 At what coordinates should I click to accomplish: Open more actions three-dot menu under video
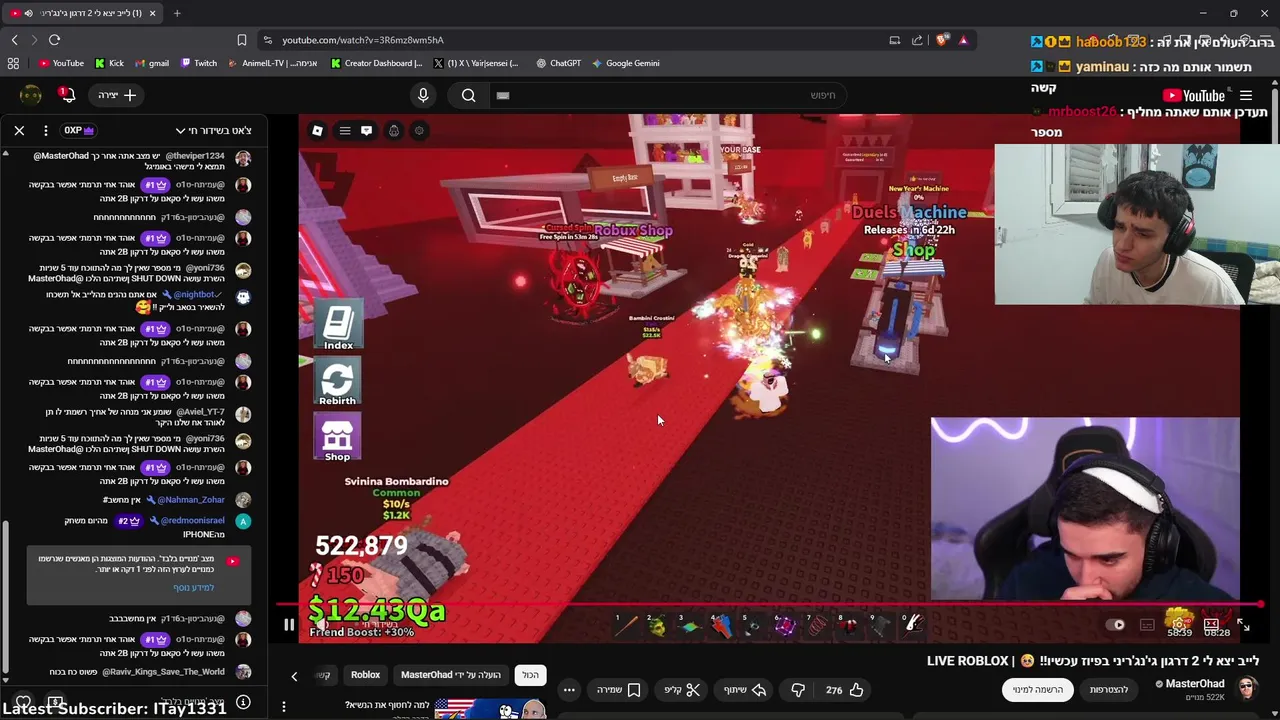coord(569,690)
